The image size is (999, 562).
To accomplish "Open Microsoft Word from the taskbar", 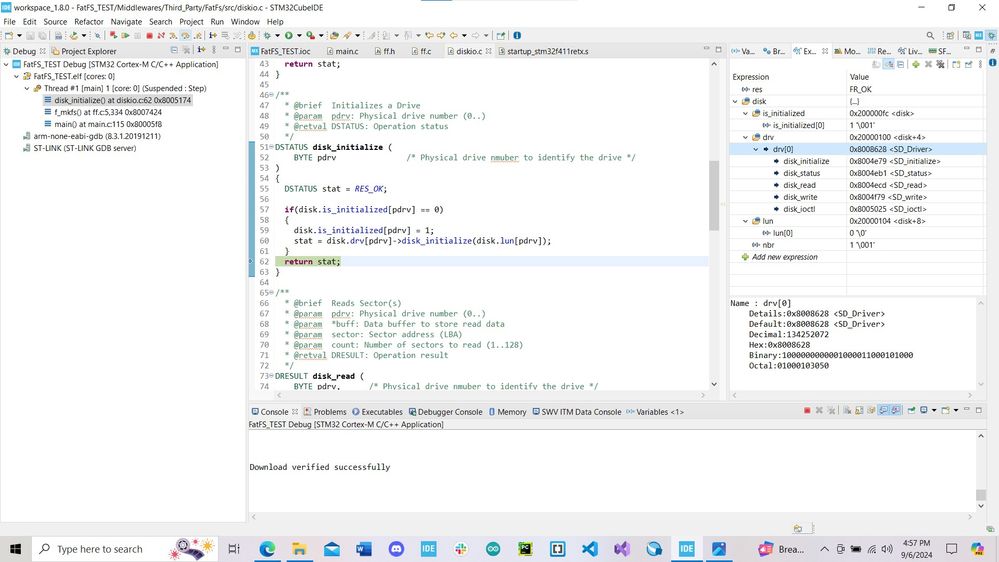I will coord(364,549).
